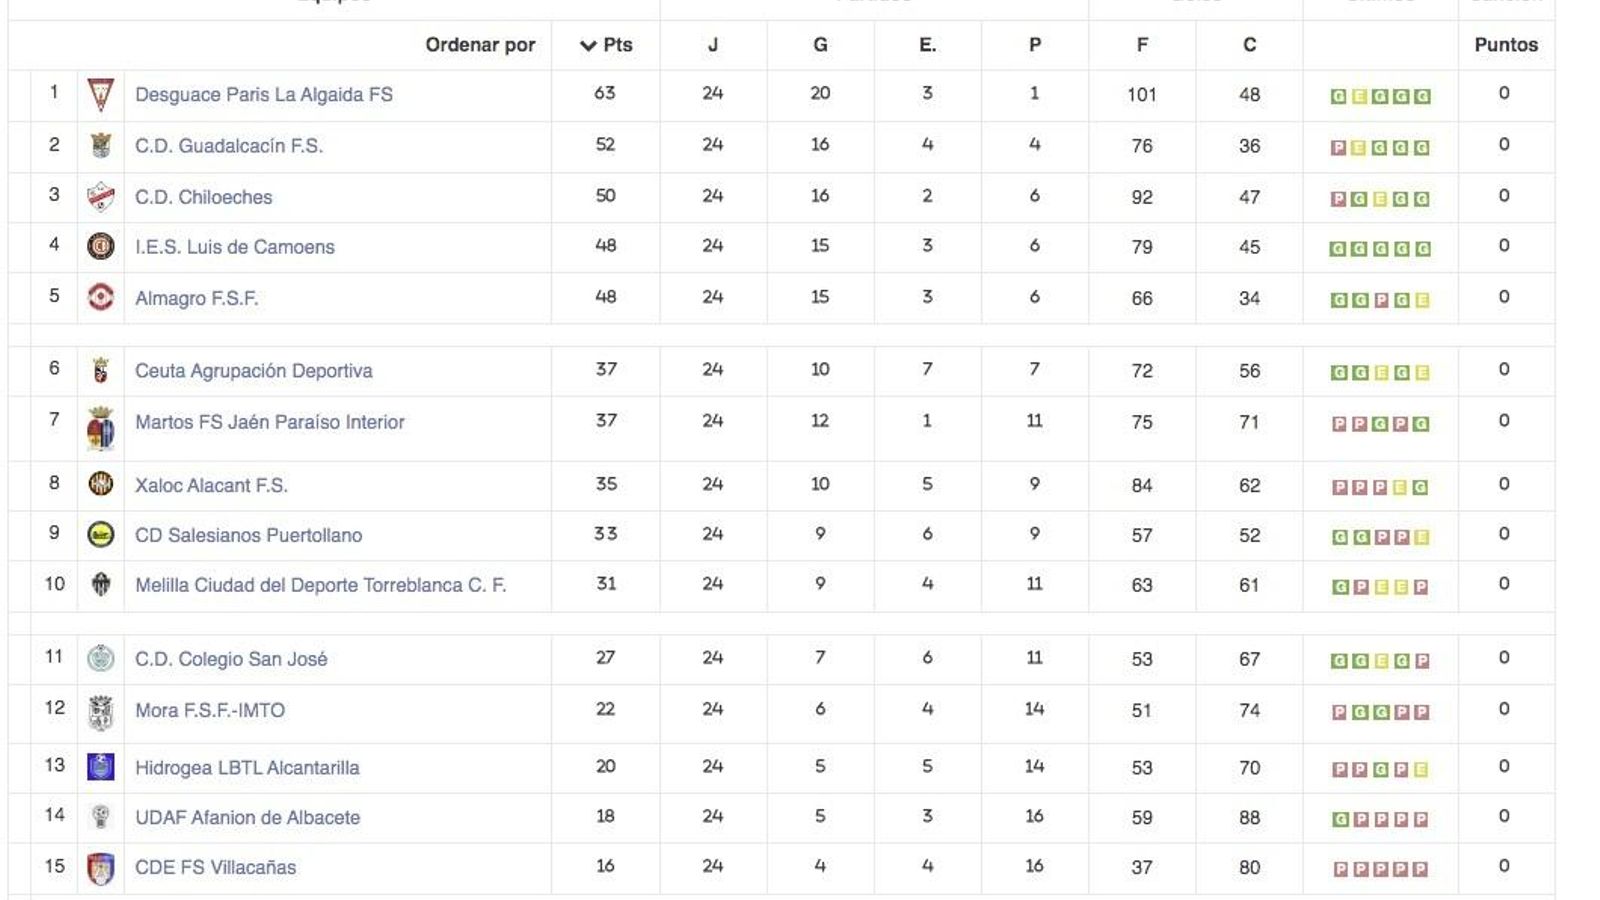Click the Xaloc Alacant F.S. crest
Image resolution: width=1600 pixels, height=900 pixels.
tap(100, 484)
